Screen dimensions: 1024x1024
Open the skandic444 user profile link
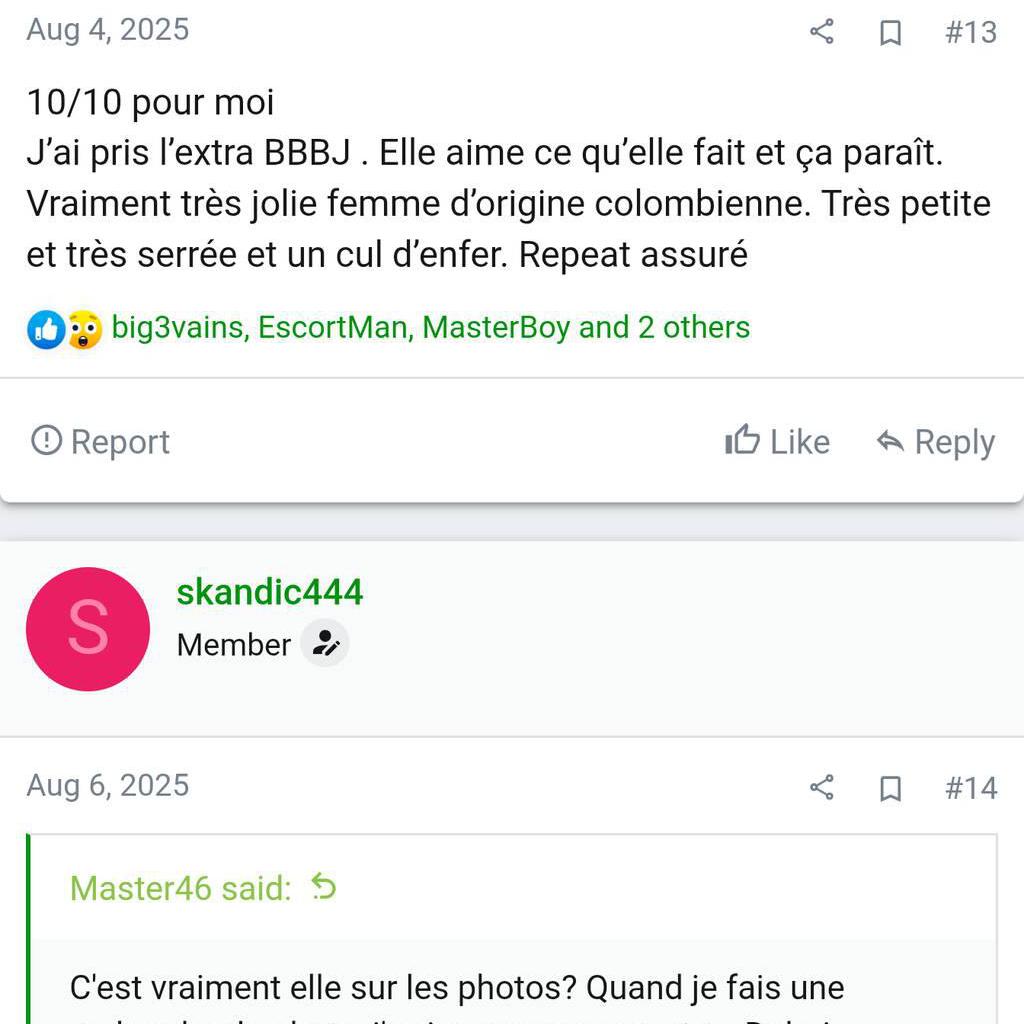269,593
